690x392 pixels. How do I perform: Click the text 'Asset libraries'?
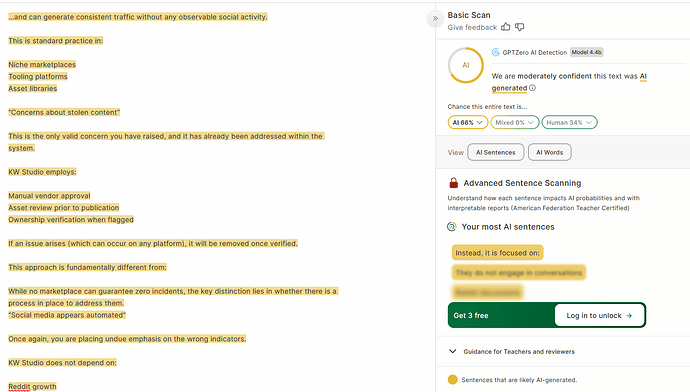point(33,88)
